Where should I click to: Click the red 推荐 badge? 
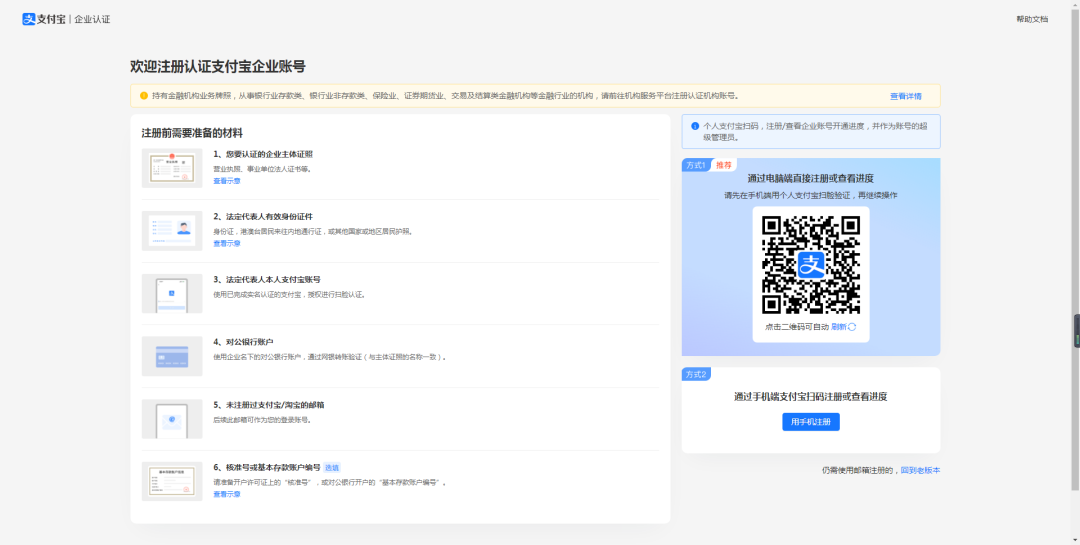point(723,165)
